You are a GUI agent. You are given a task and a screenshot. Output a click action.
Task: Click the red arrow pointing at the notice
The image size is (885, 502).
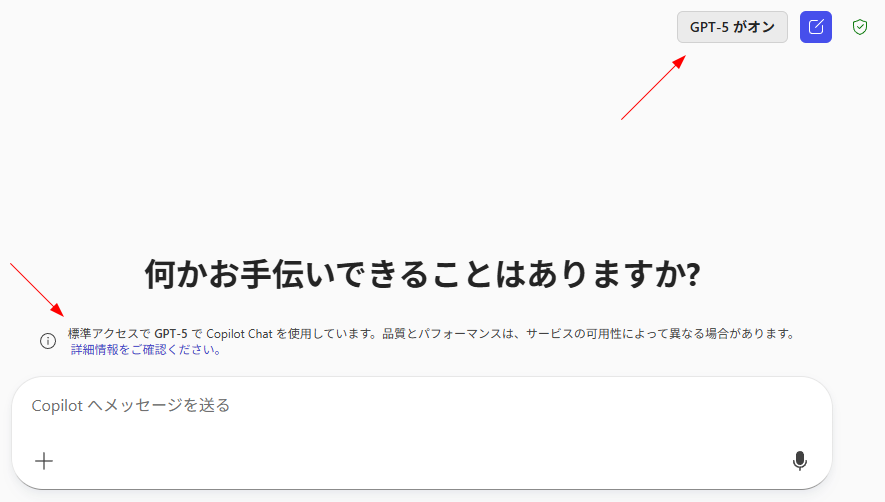[37, 290]
